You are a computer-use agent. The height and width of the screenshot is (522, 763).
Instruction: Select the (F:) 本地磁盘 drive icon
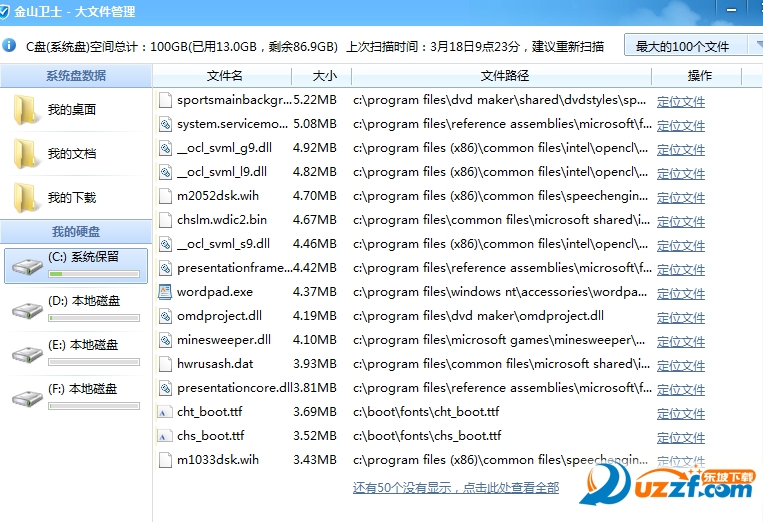coord(27,398)
